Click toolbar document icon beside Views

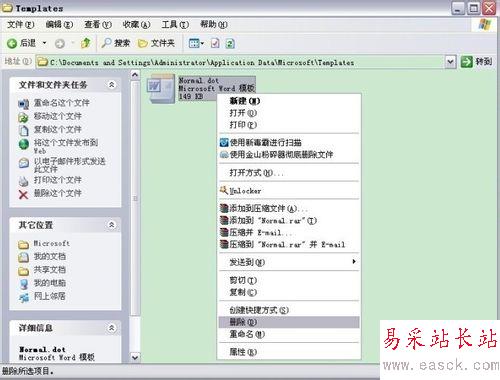[x=215, y=43]
